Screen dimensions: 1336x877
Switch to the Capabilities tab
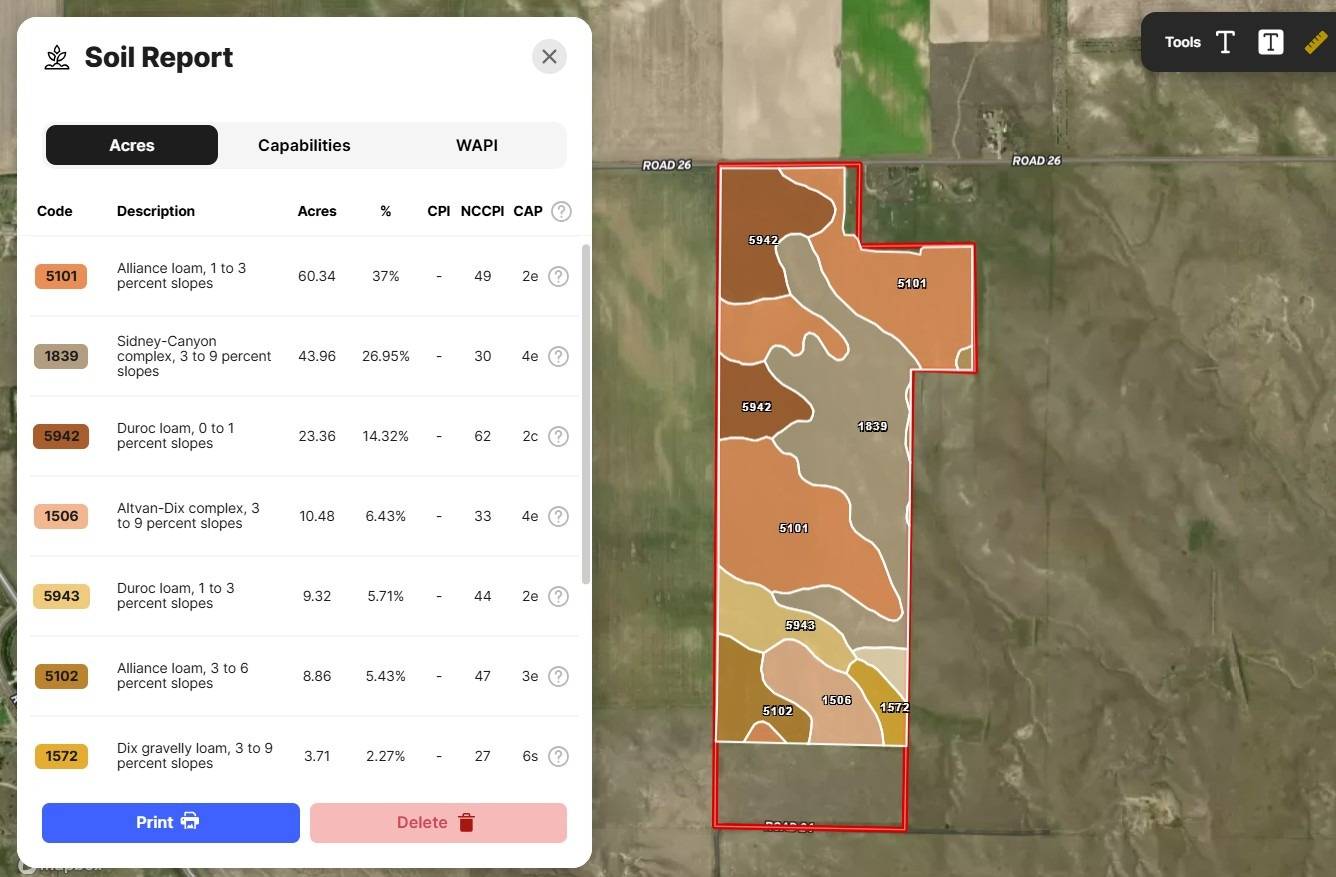pyautogui.click(x=304, y=145)
